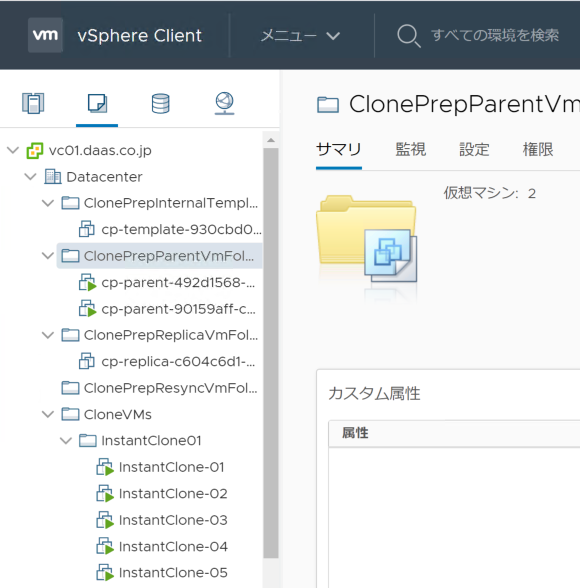The width and height of the screenshot is (580, 588).
Task: Select vc01.daas.co.jp in the tree
Action: [100, 150]
